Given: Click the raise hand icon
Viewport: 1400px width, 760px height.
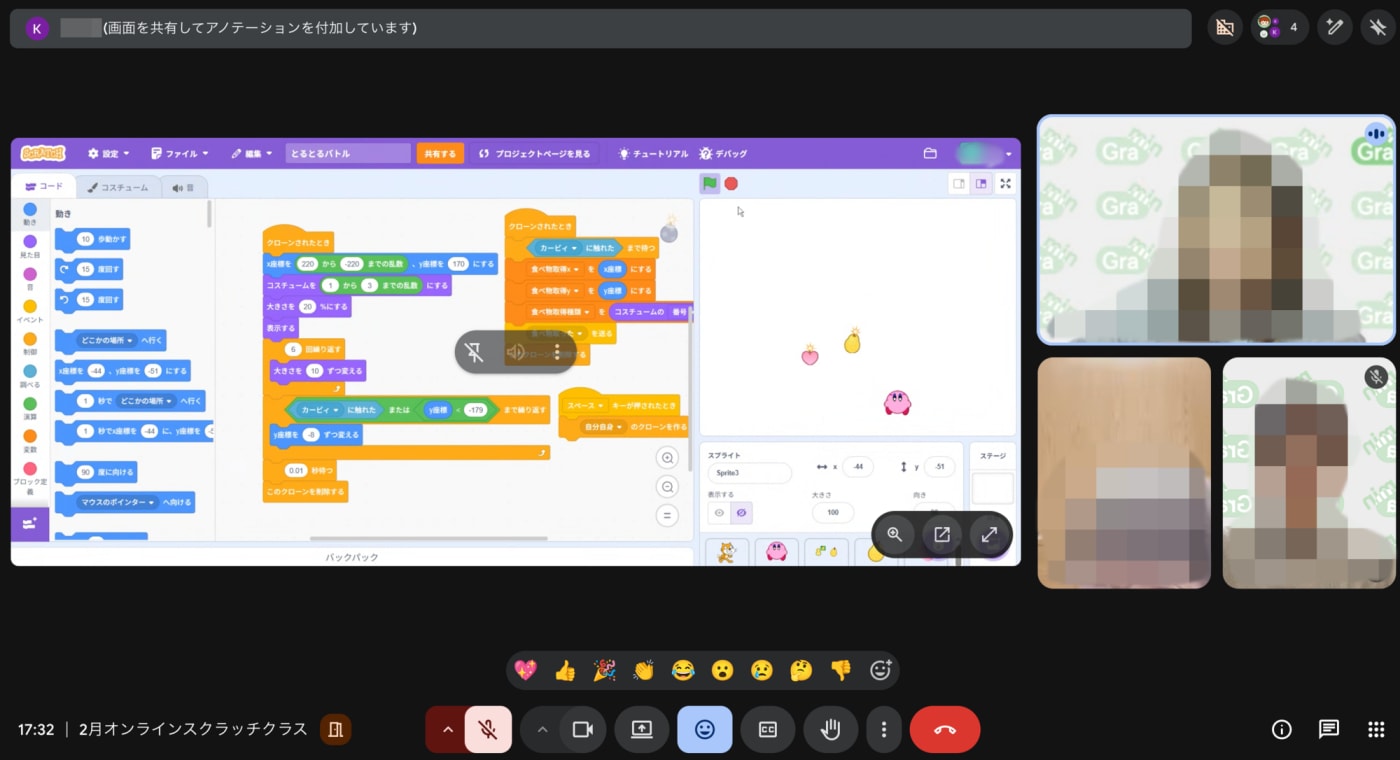Looking at the screenshot, I should 830,729.
